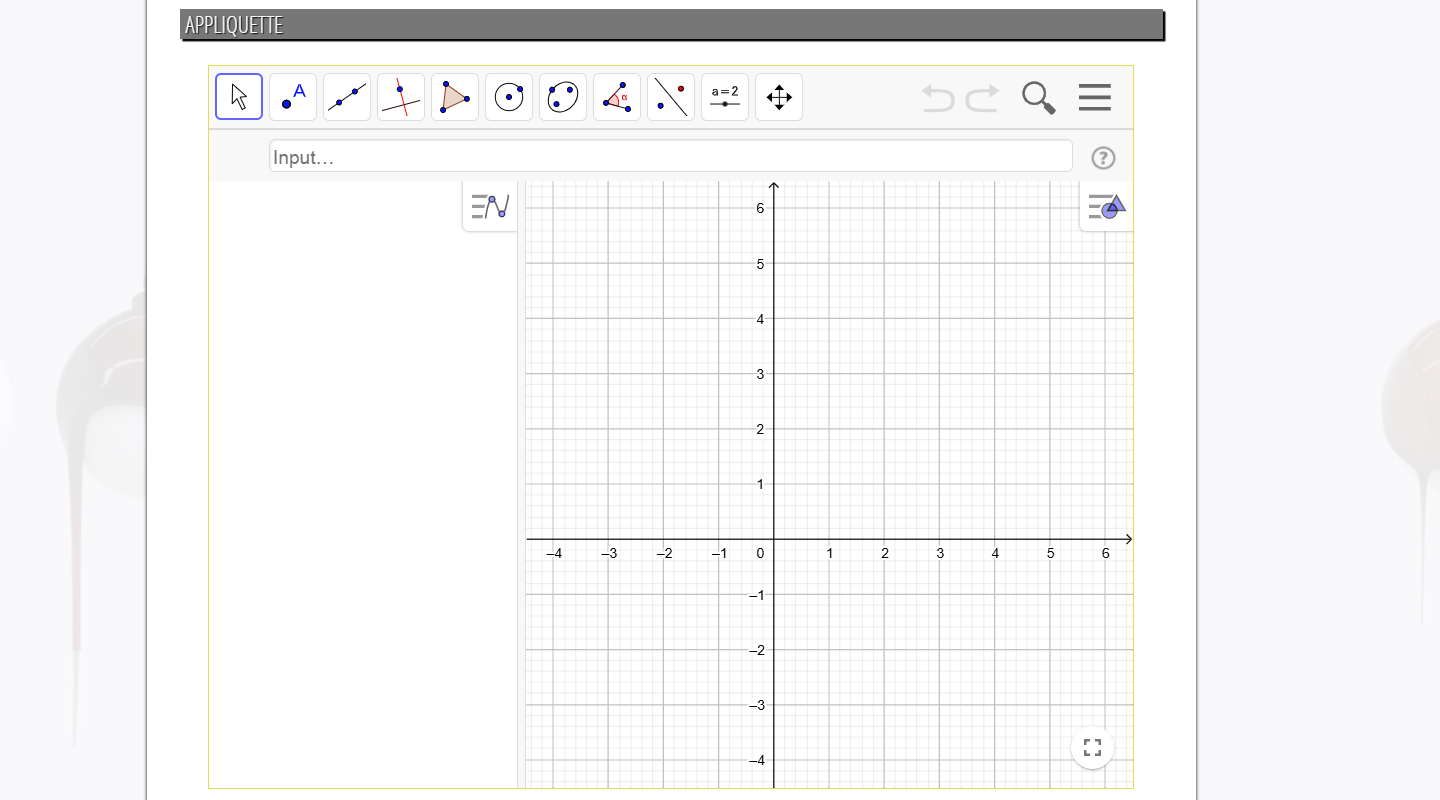Open the input help question mark
1440x800 pixels.
(1103, 158)
